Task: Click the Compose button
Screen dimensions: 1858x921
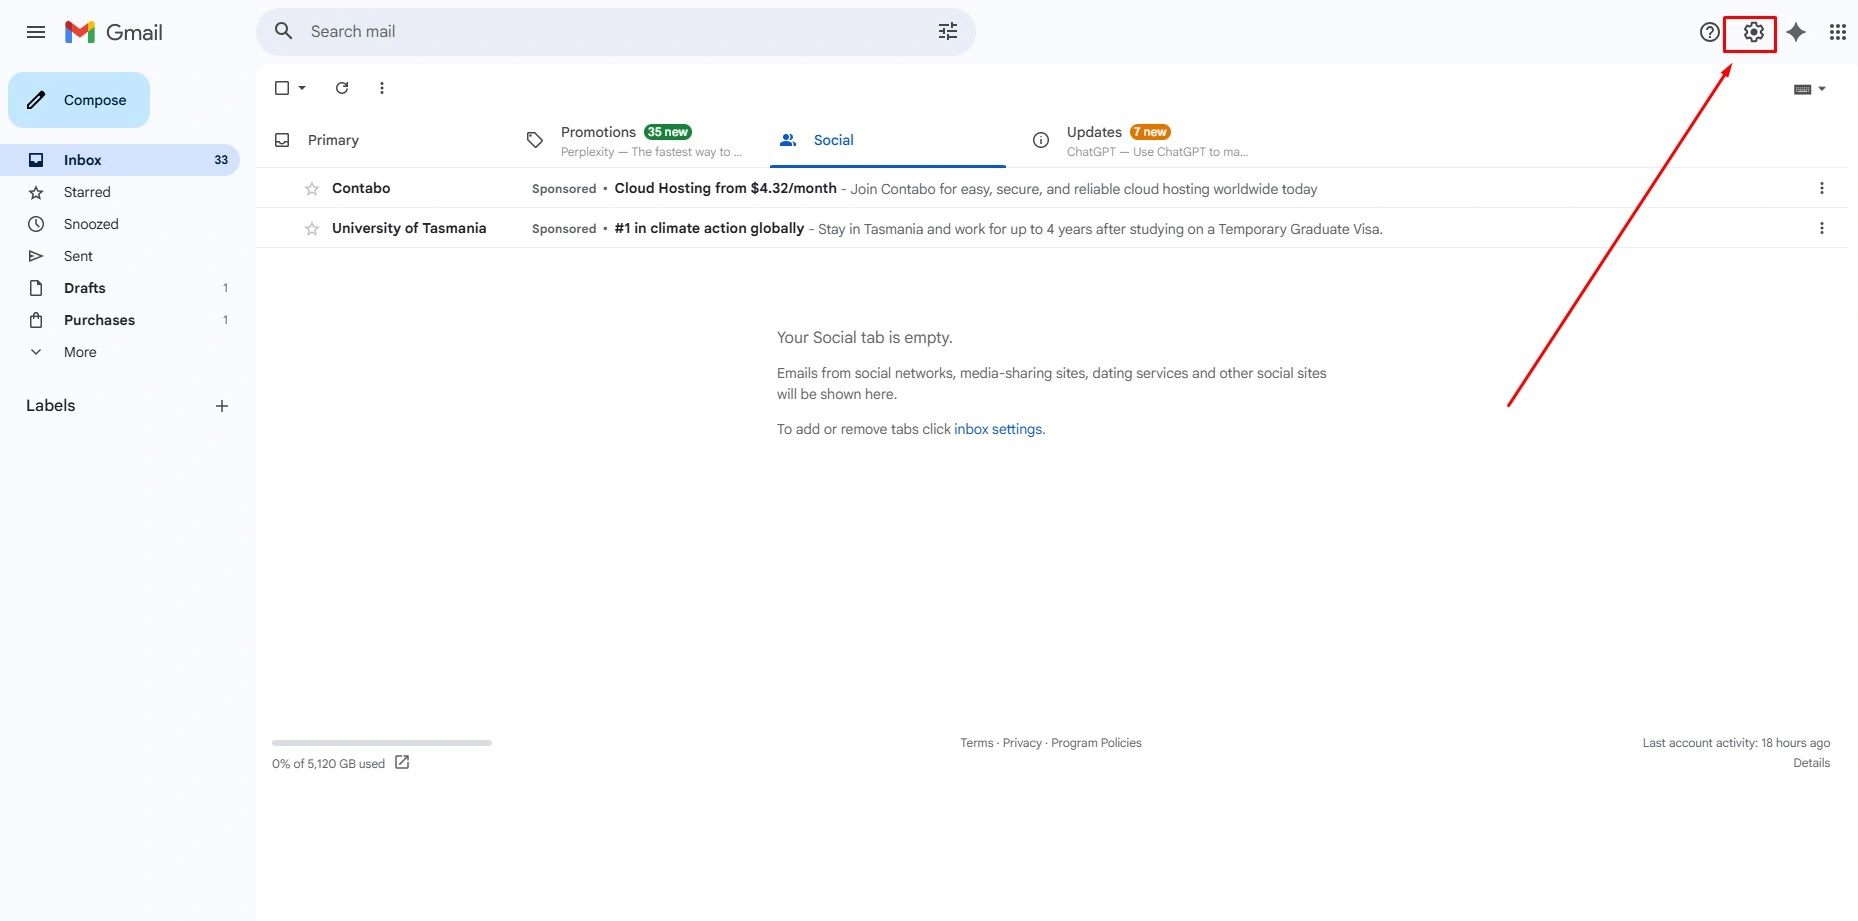Action: [79, 100]
